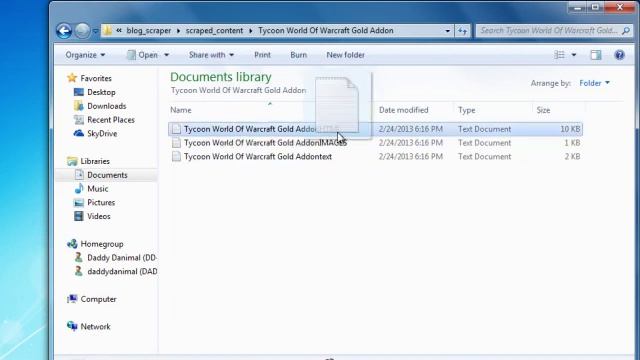Select Documents library in sidebar
The width and height of the screenshot is (640, 360).
107,175
